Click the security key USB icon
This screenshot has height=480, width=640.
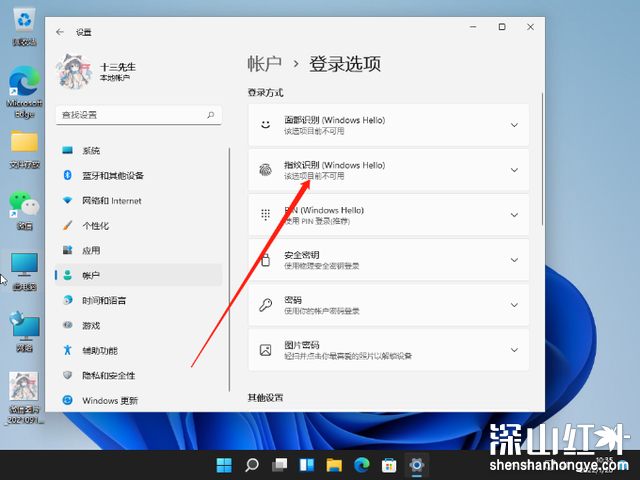click(x=266, y=260)
